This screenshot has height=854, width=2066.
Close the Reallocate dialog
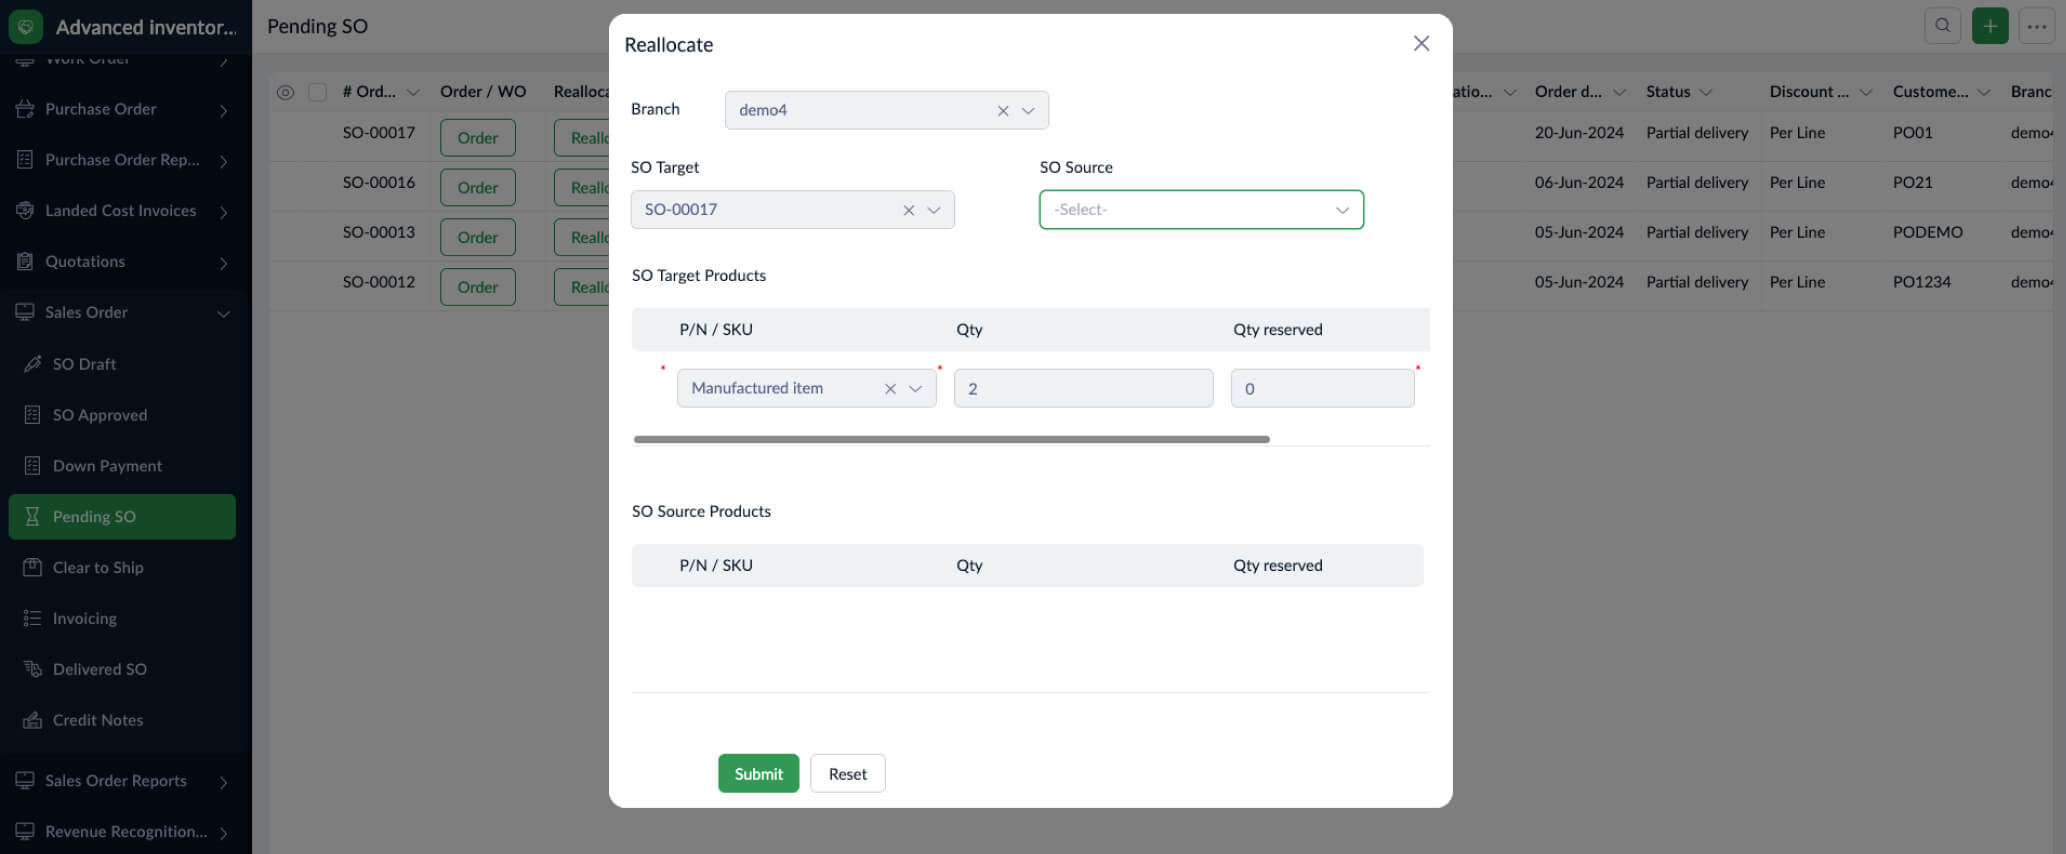(1421, 43)
